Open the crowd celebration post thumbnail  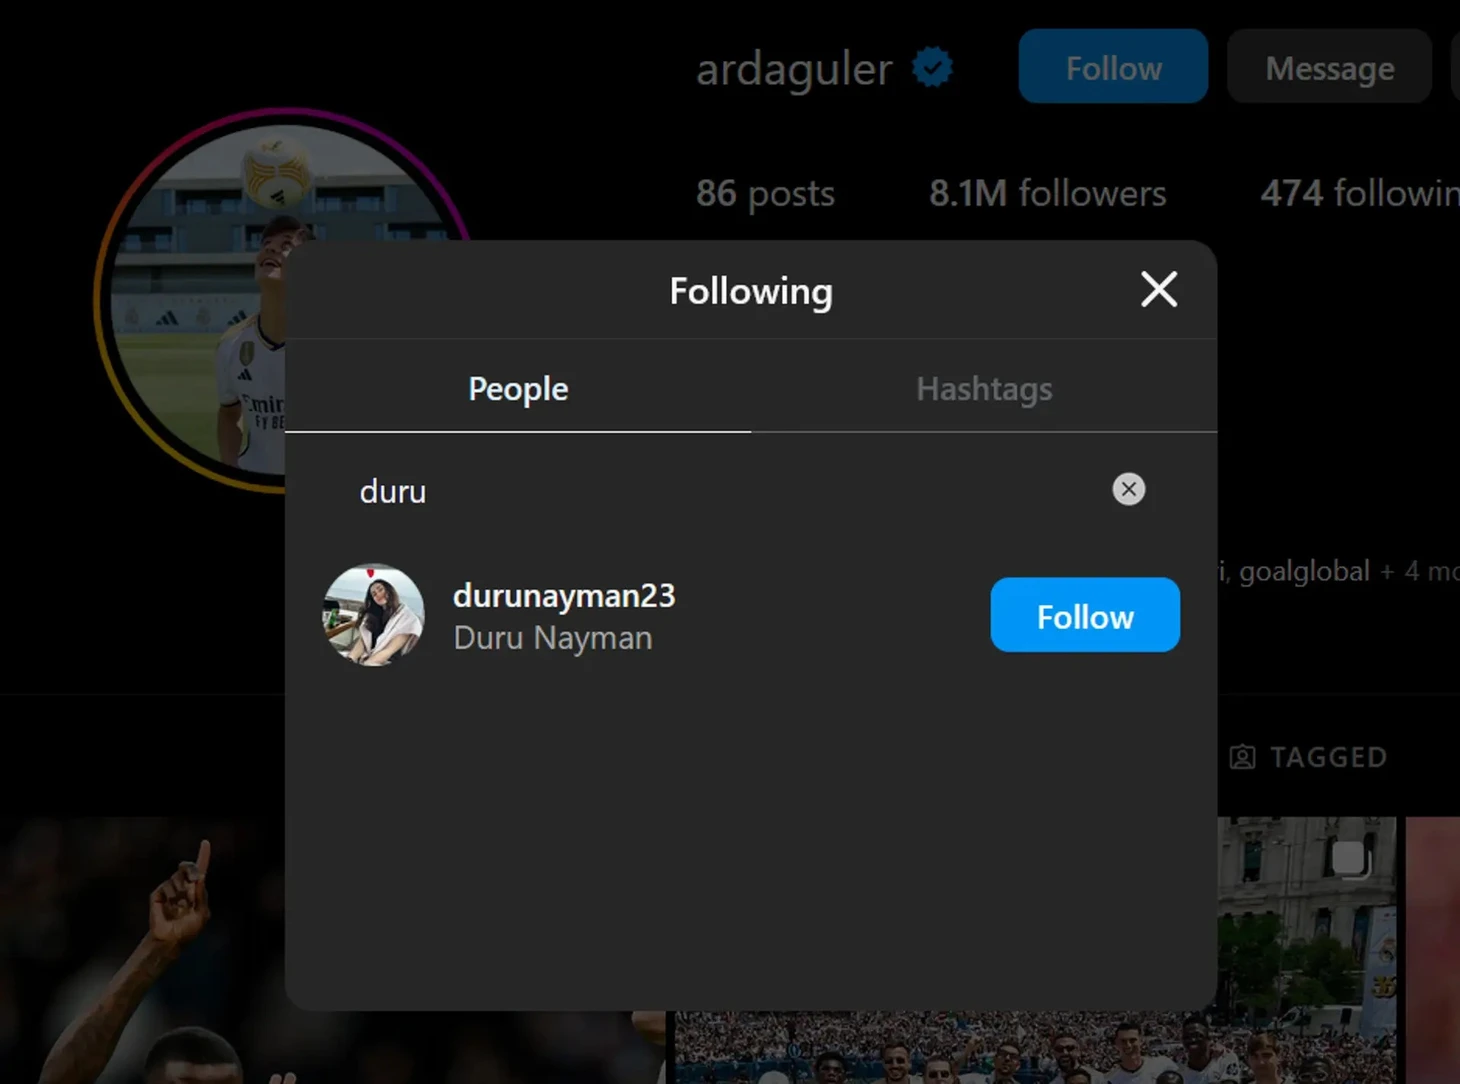tap(1306, 950)
